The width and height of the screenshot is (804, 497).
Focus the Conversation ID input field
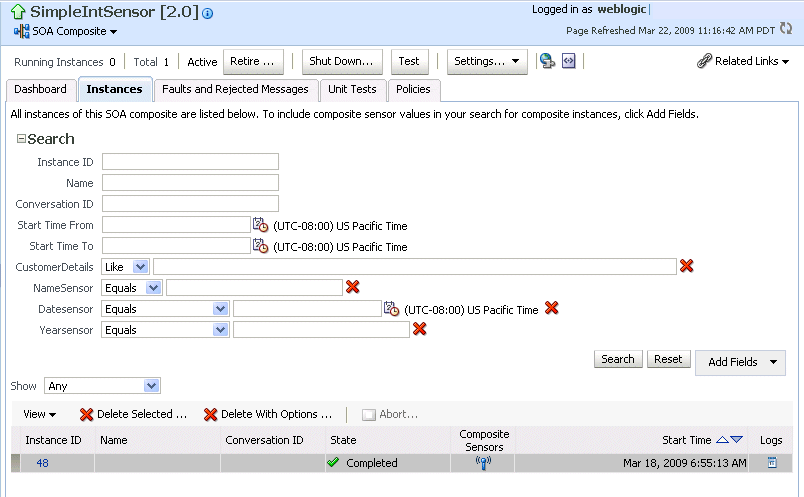point(190,204)
